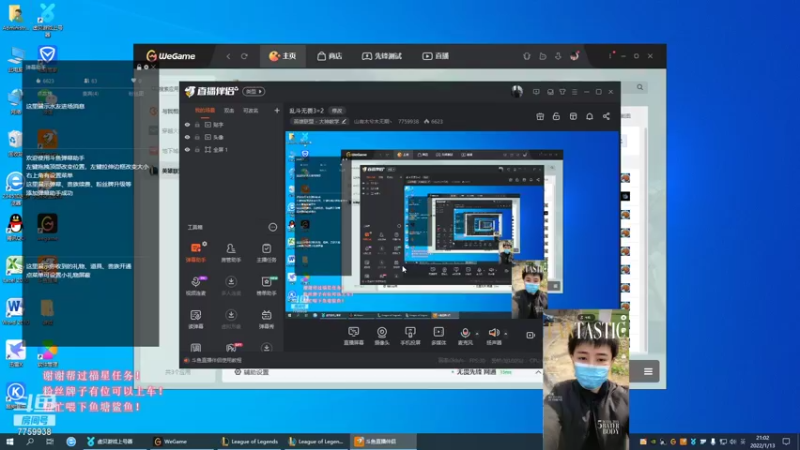Open the first League of Legends taskbar item
800x450 pixels.
(249, 441)
